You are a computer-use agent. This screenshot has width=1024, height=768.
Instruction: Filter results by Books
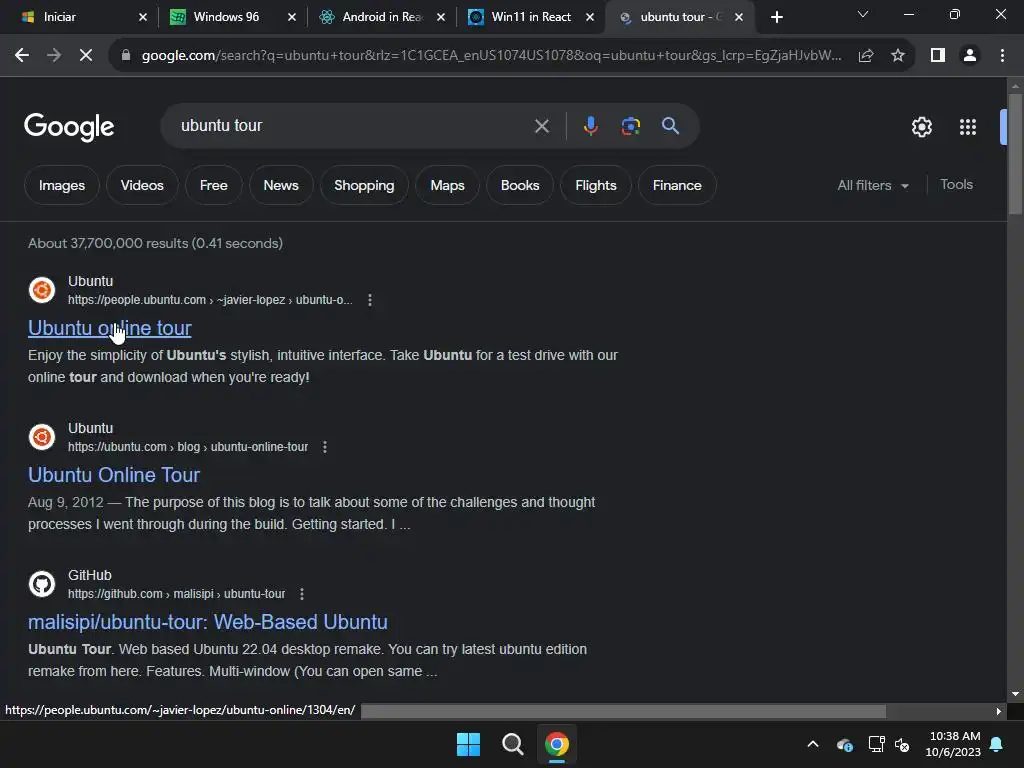click(x=520, y=185)
